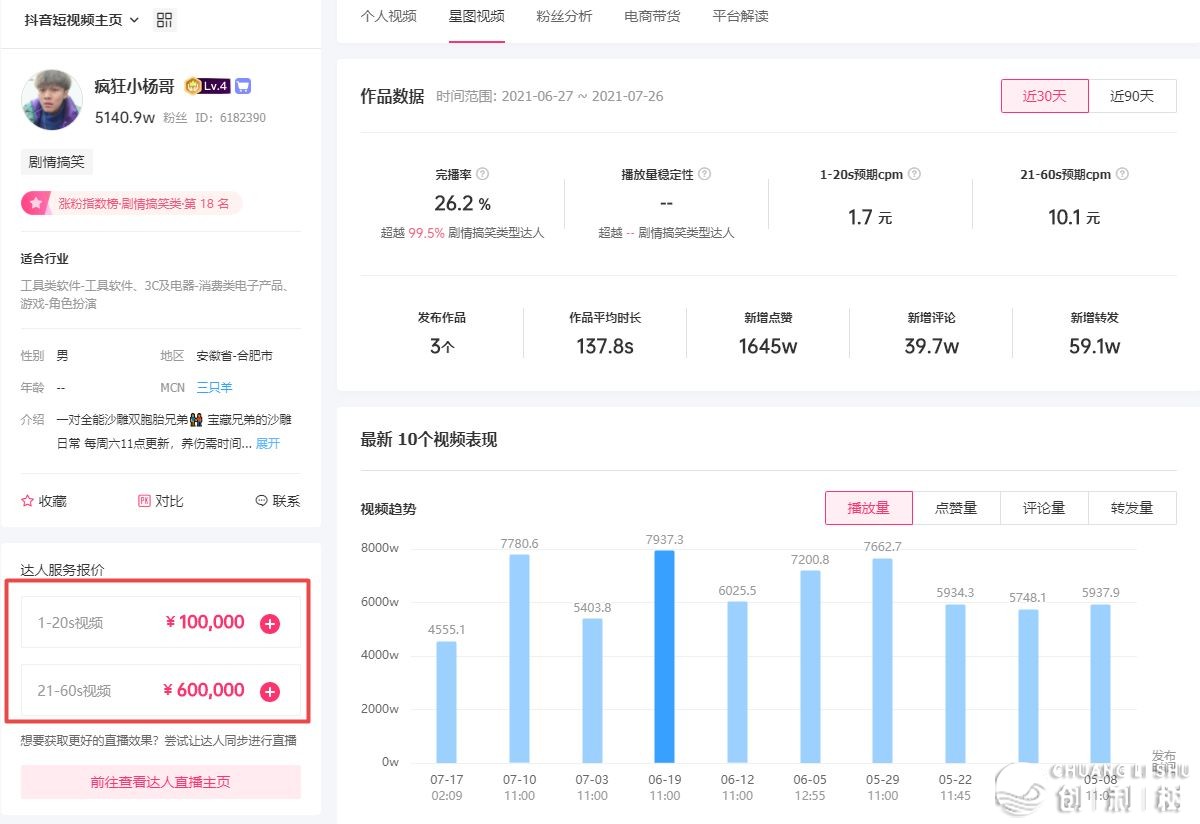Expand the introduction with 展开
The image size is (1200, 824).
point(268,443)
